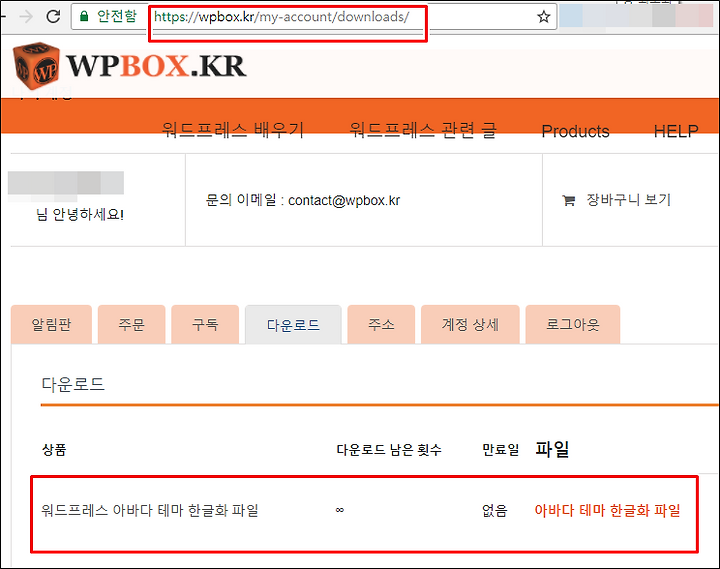Open the 워드프레스 관련 글 menu
720x569 pixels.
click(423, 130)
